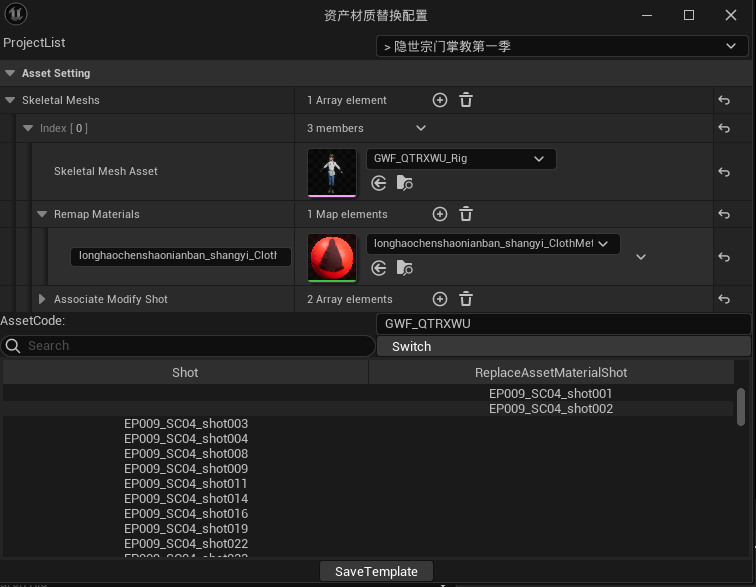The width and height of the screenshot is (756, 587).
Task: Add element to Remap Materials map
Action: click(x=439, y=214)
